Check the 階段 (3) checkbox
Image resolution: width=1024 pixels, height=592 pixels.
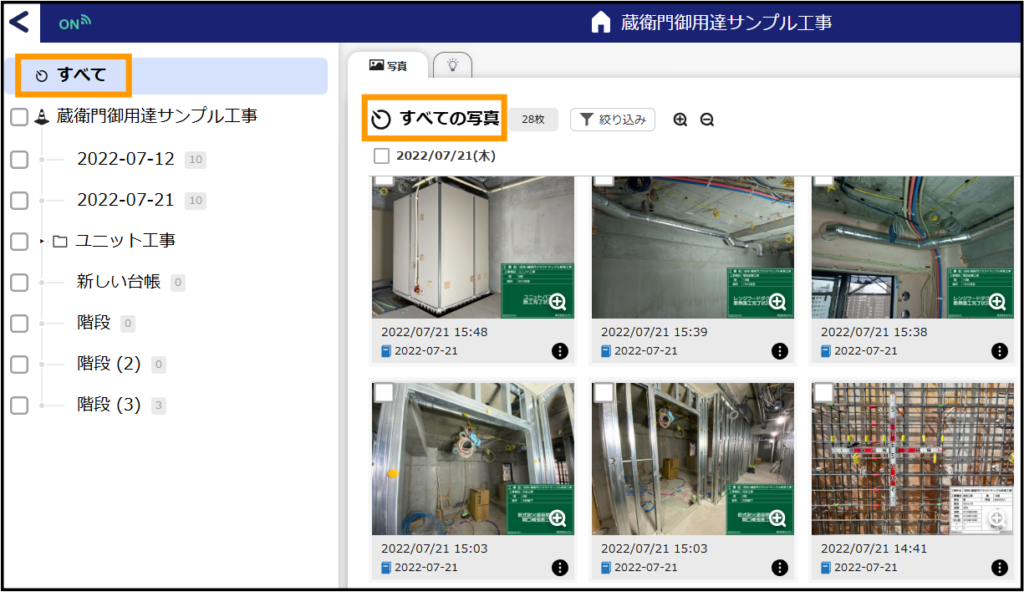[20, 405]
